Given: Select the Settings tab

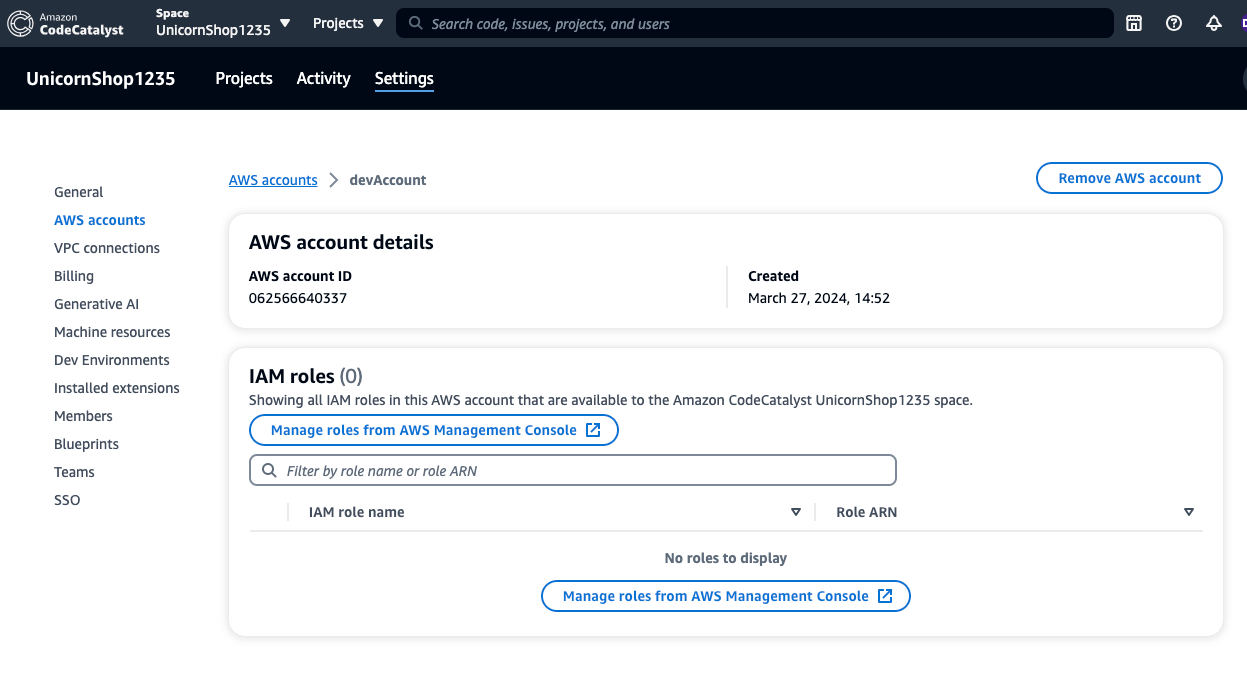Looking at the screenshot, I should (x=404, y=78).
